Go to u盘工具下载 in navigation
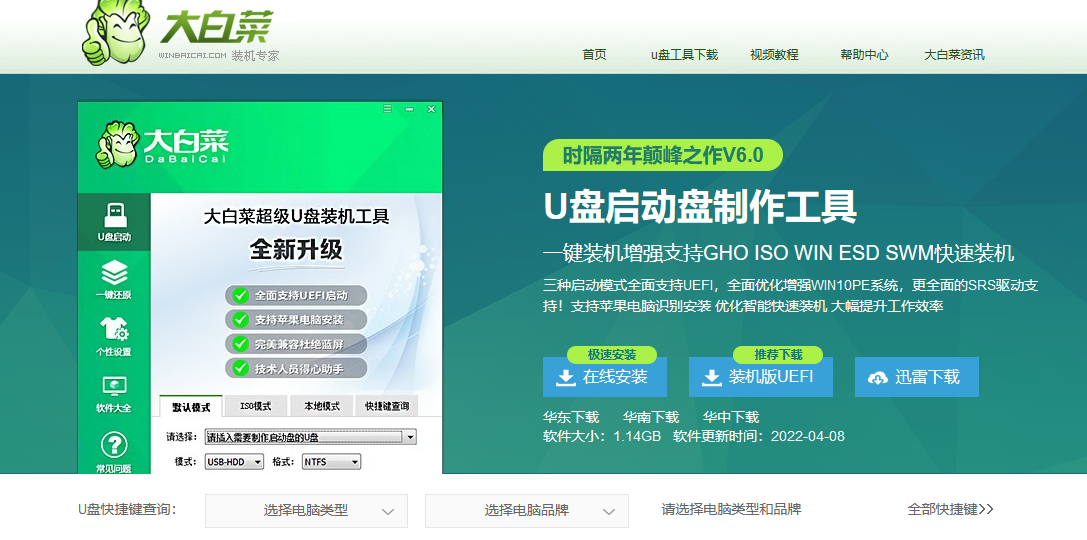Screen dimensions: 1087x540 [x=684, y=55]
